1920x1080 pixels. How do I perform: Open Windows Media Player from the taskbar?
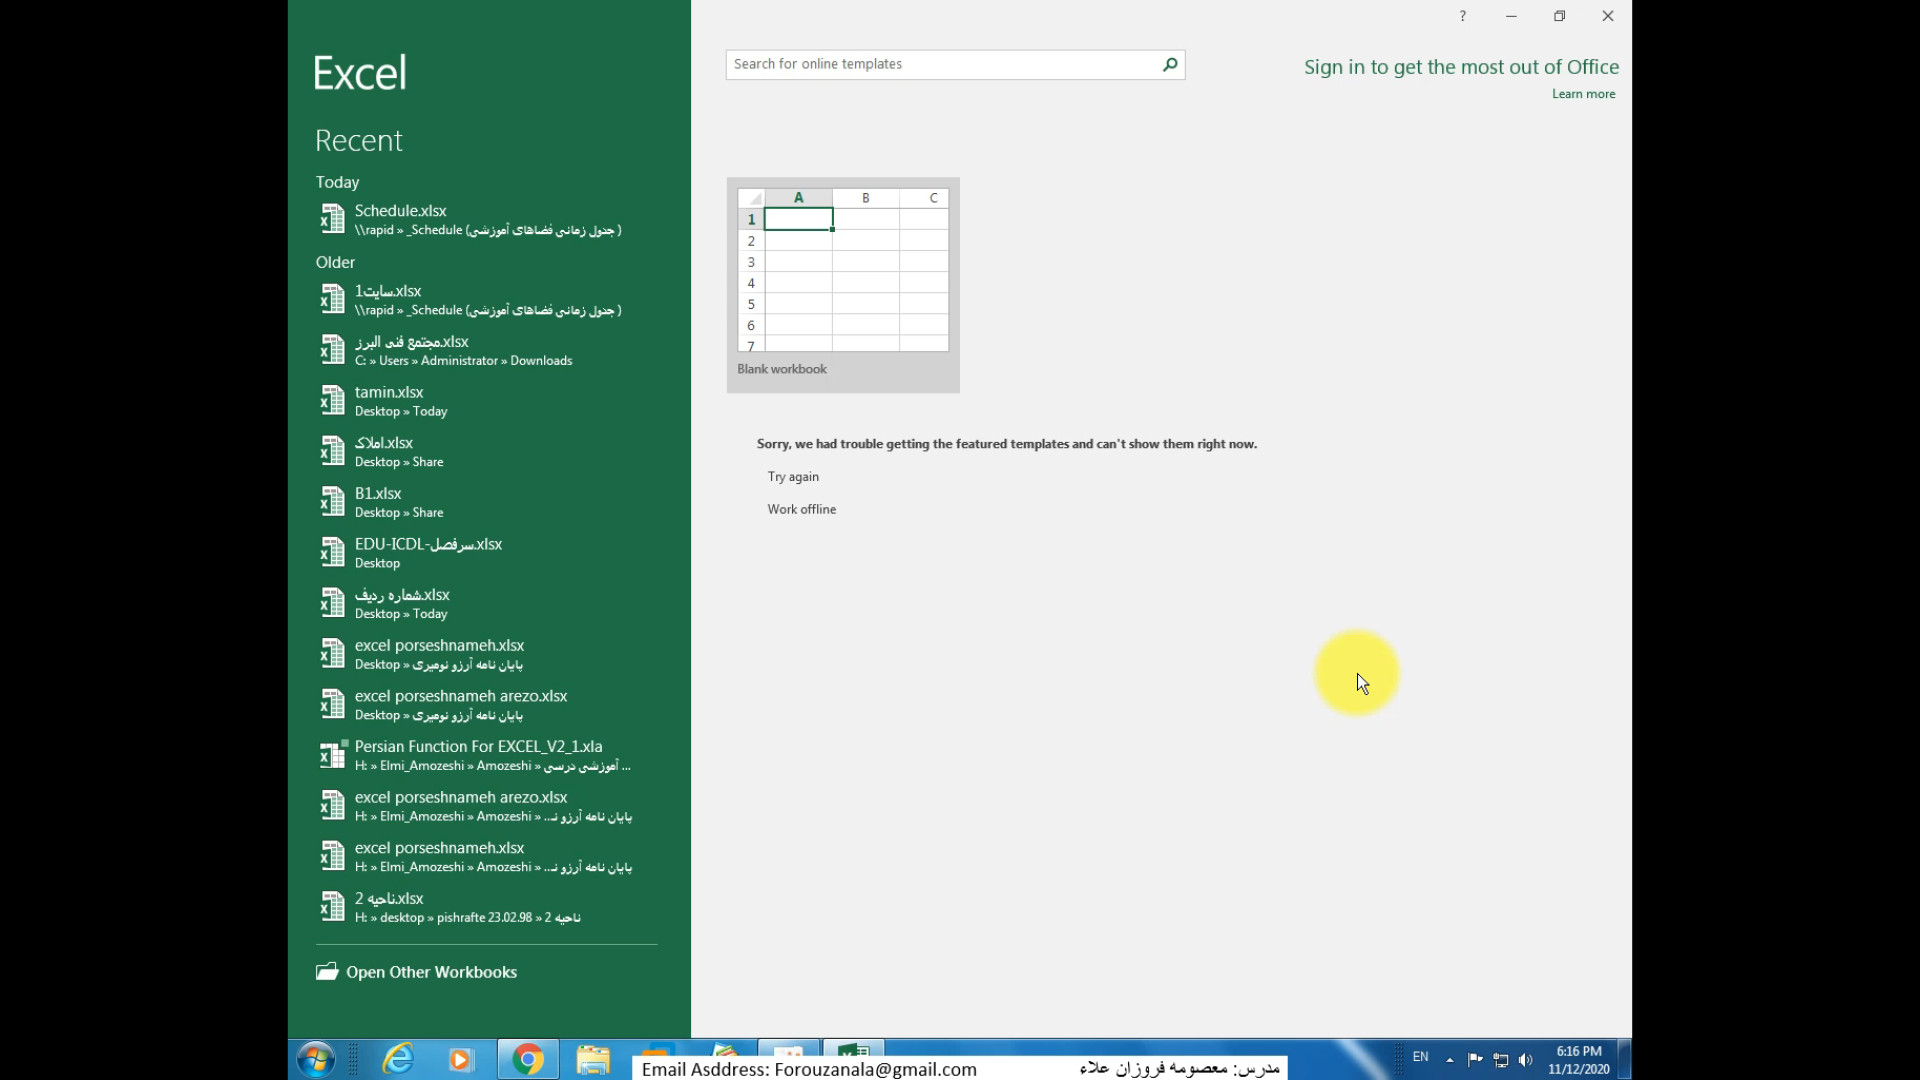pyautogui.click(x=461, y=1059)
